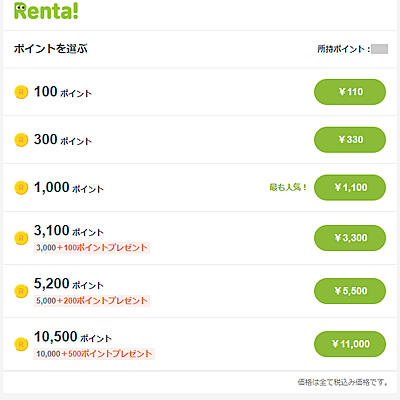Click the coin icon beside 5,200 ポイント
The image size is (400, 400).
21,291
